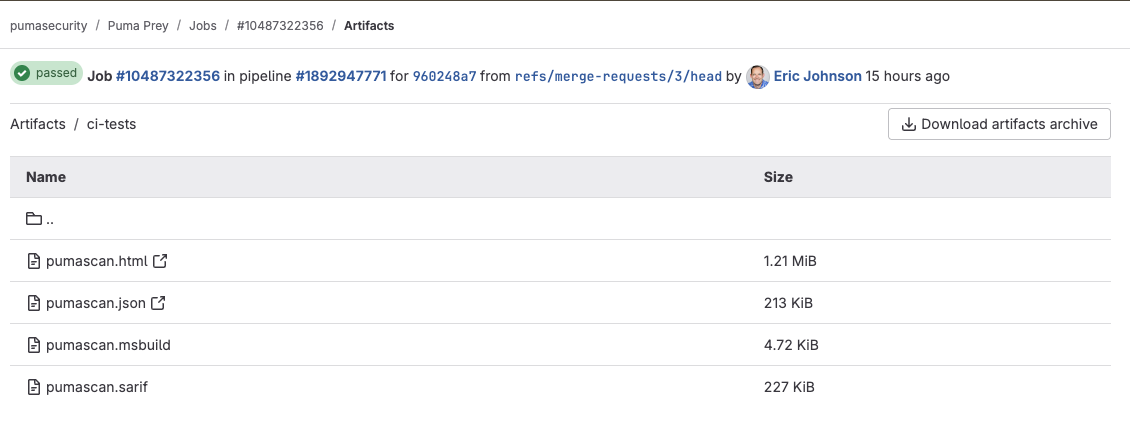The image size is (1130, 427).
Task: Open Puma Prey project breadcrumb
Action: coord(138,26)
